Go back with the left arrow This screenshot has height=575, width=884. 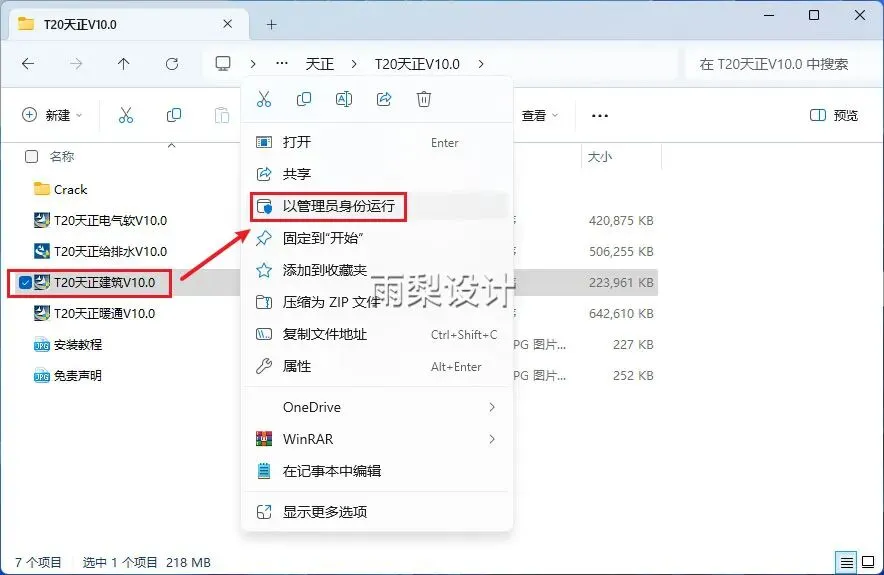pyautogui.click(x=28, y=64)
